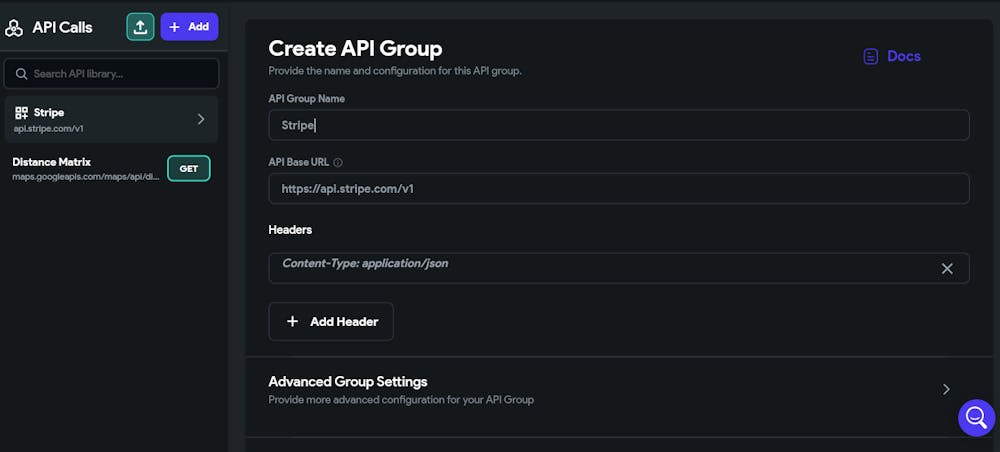
Task: Focus the API Group Name input
Action: pyautogui.click(x=619, y=125)
